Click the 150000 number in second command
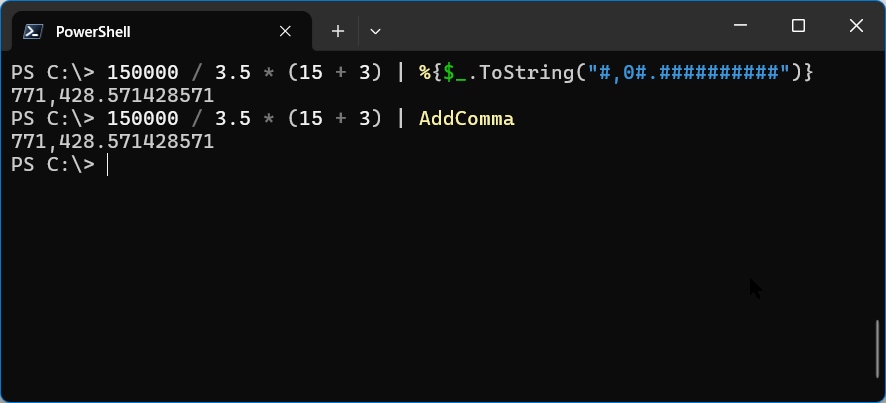Viewport: 886px width, 403px height. tap(142, 119)
